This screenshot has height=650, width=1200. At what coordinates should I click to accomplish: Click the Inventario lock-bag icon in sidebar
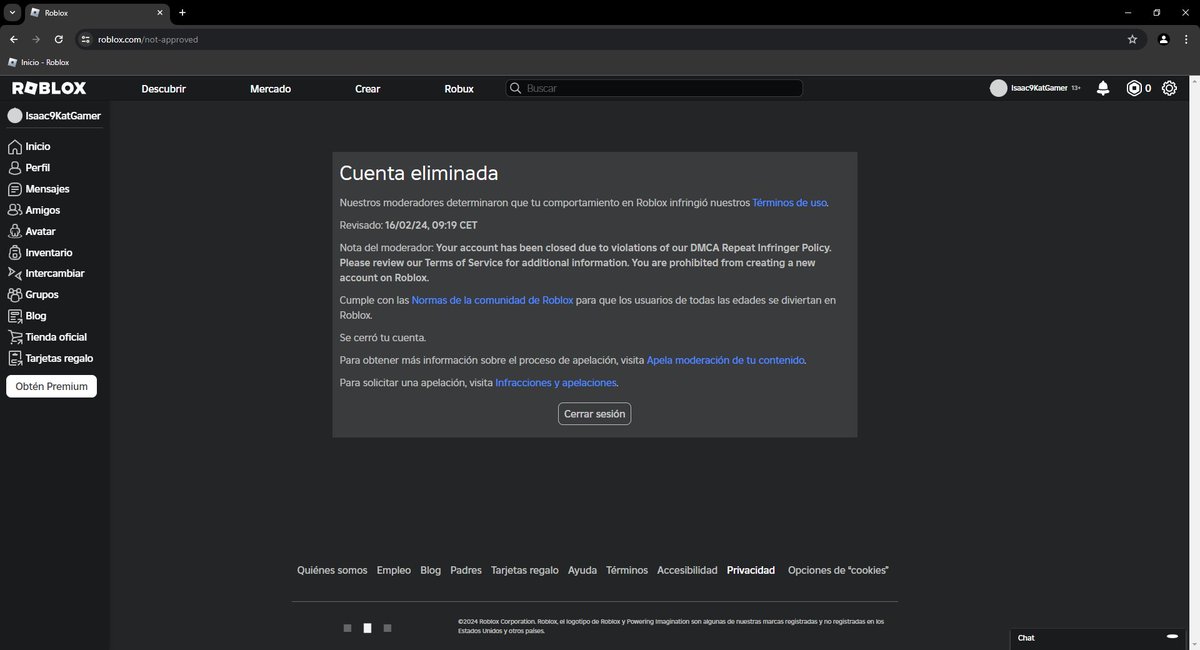pyautogui.click(x=15, y=252)
